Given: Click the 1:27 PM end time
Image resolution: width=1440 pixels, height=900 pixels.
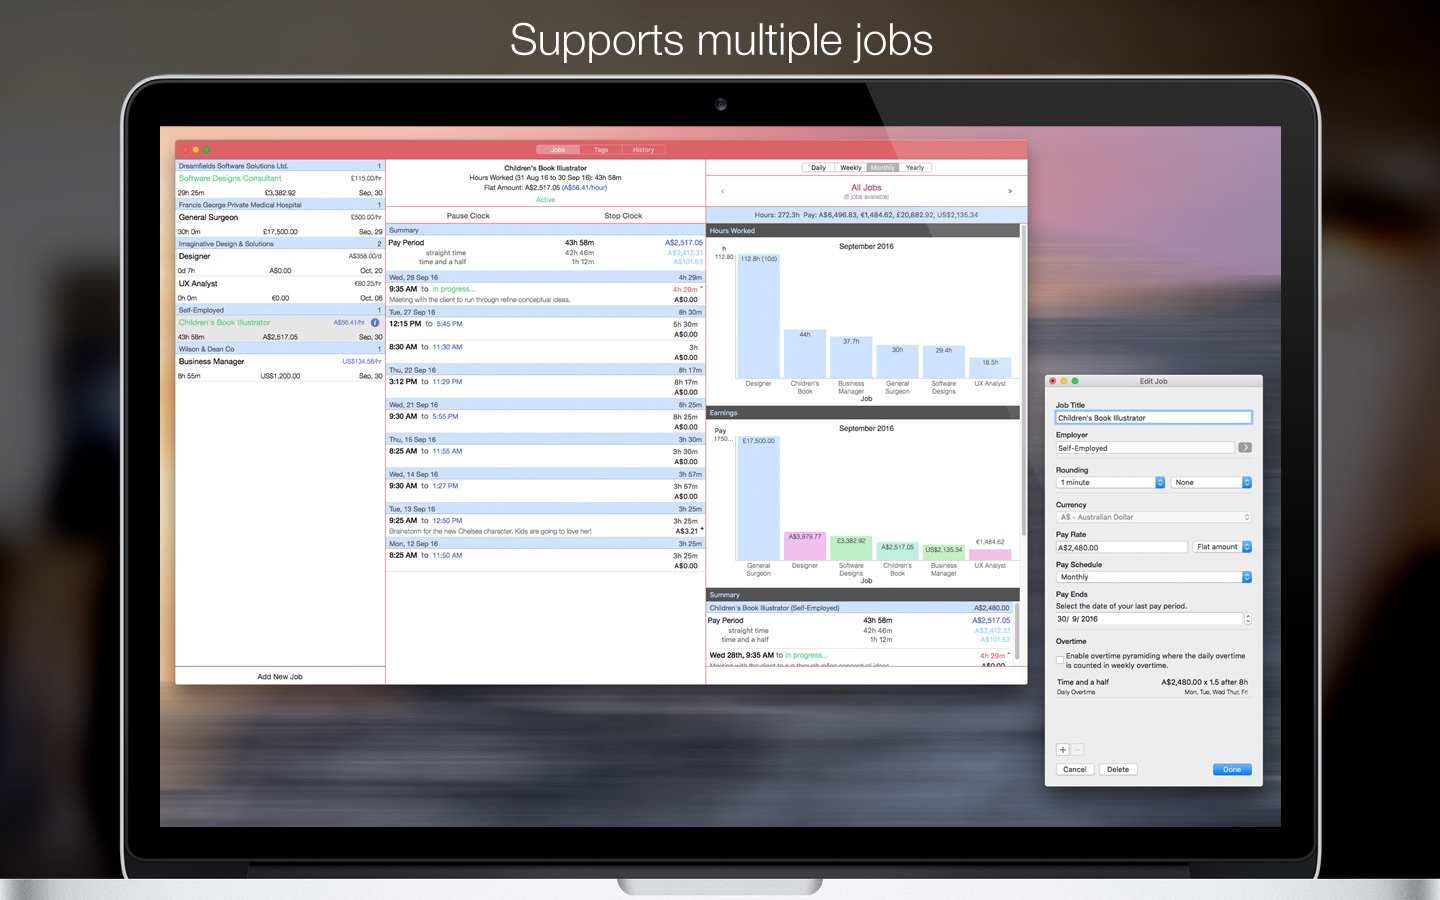Looking at the screenshot, I should click(446, 486).
